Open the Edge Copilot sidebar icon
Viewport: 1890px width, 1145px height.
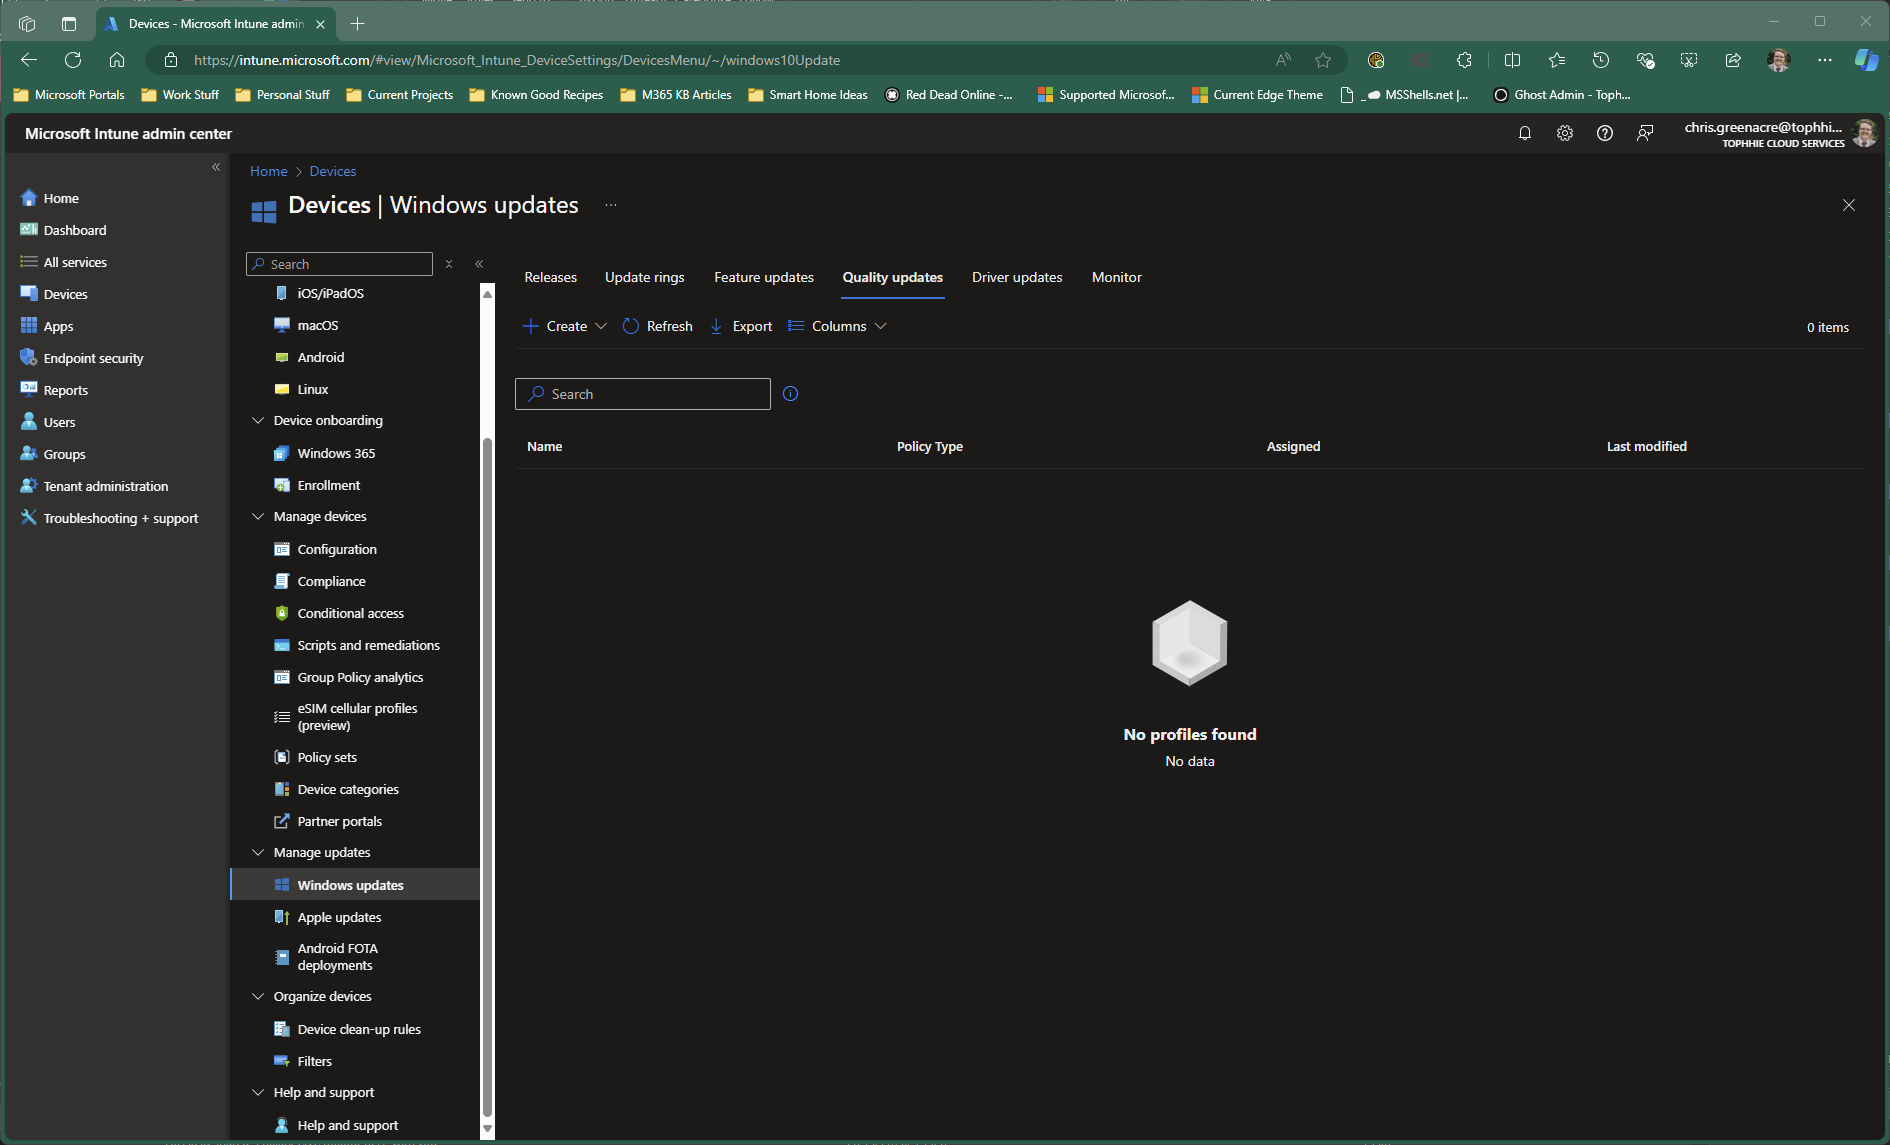coord(1866,60)
